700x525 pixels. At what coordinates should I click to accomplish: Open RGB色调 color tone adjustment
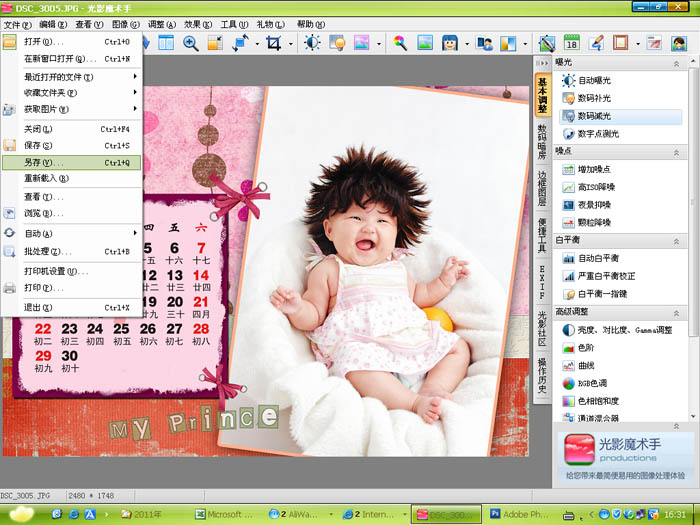(592, 383)
